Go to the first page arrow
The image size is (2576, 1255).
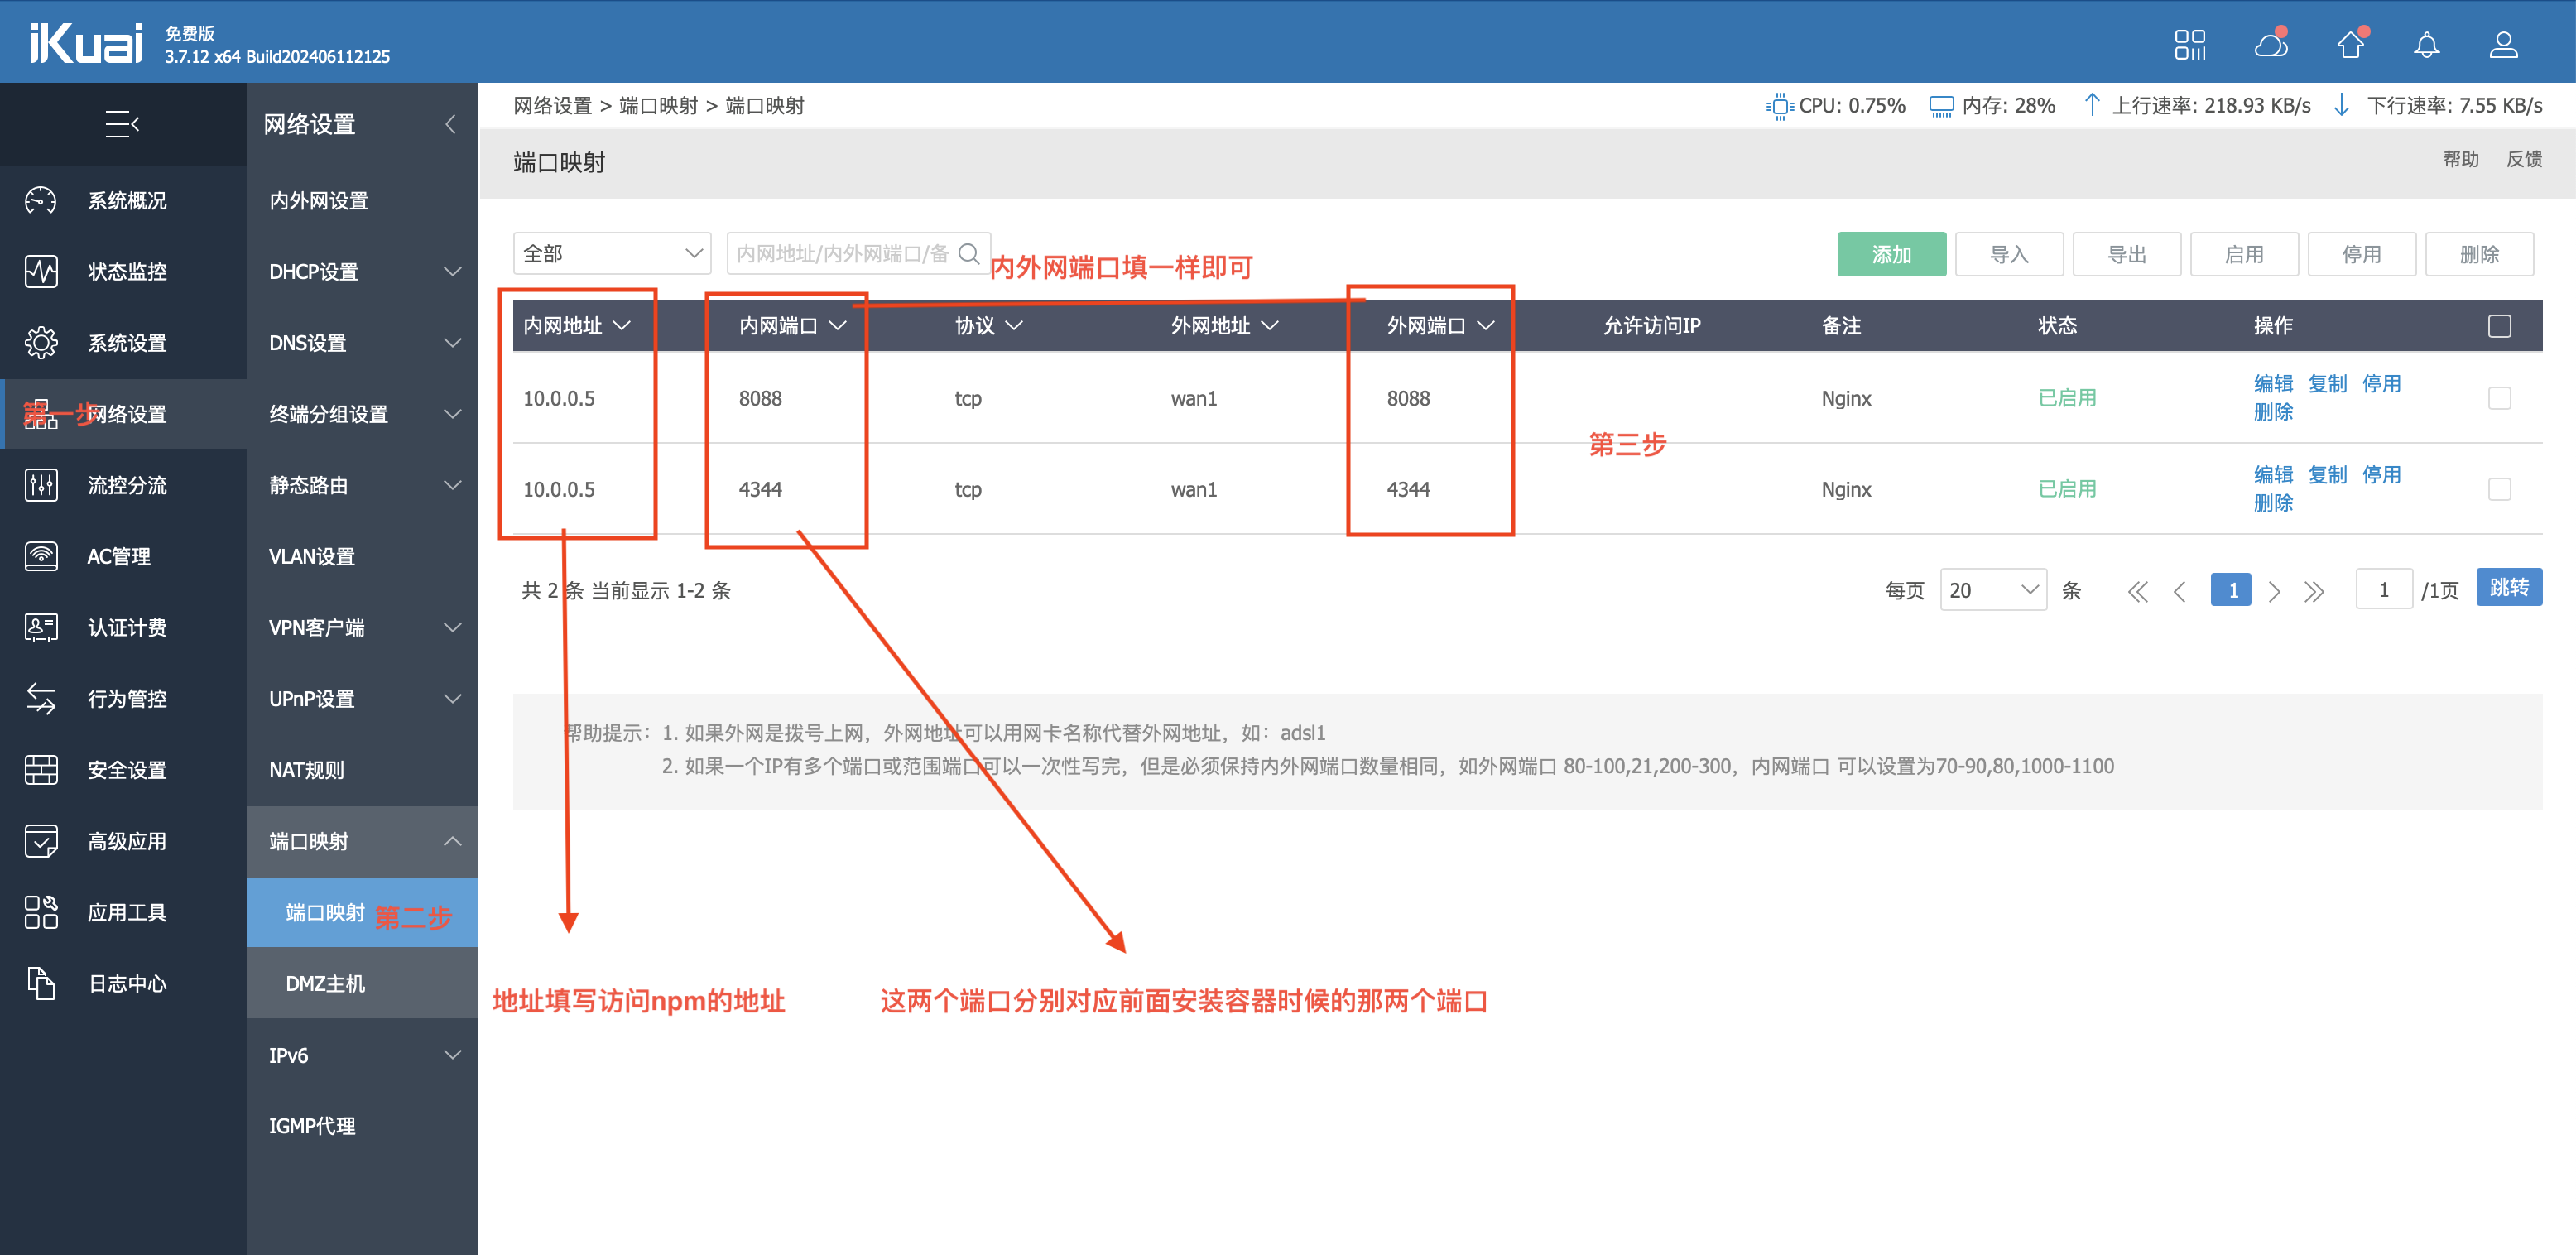(x=2138, y=591)
